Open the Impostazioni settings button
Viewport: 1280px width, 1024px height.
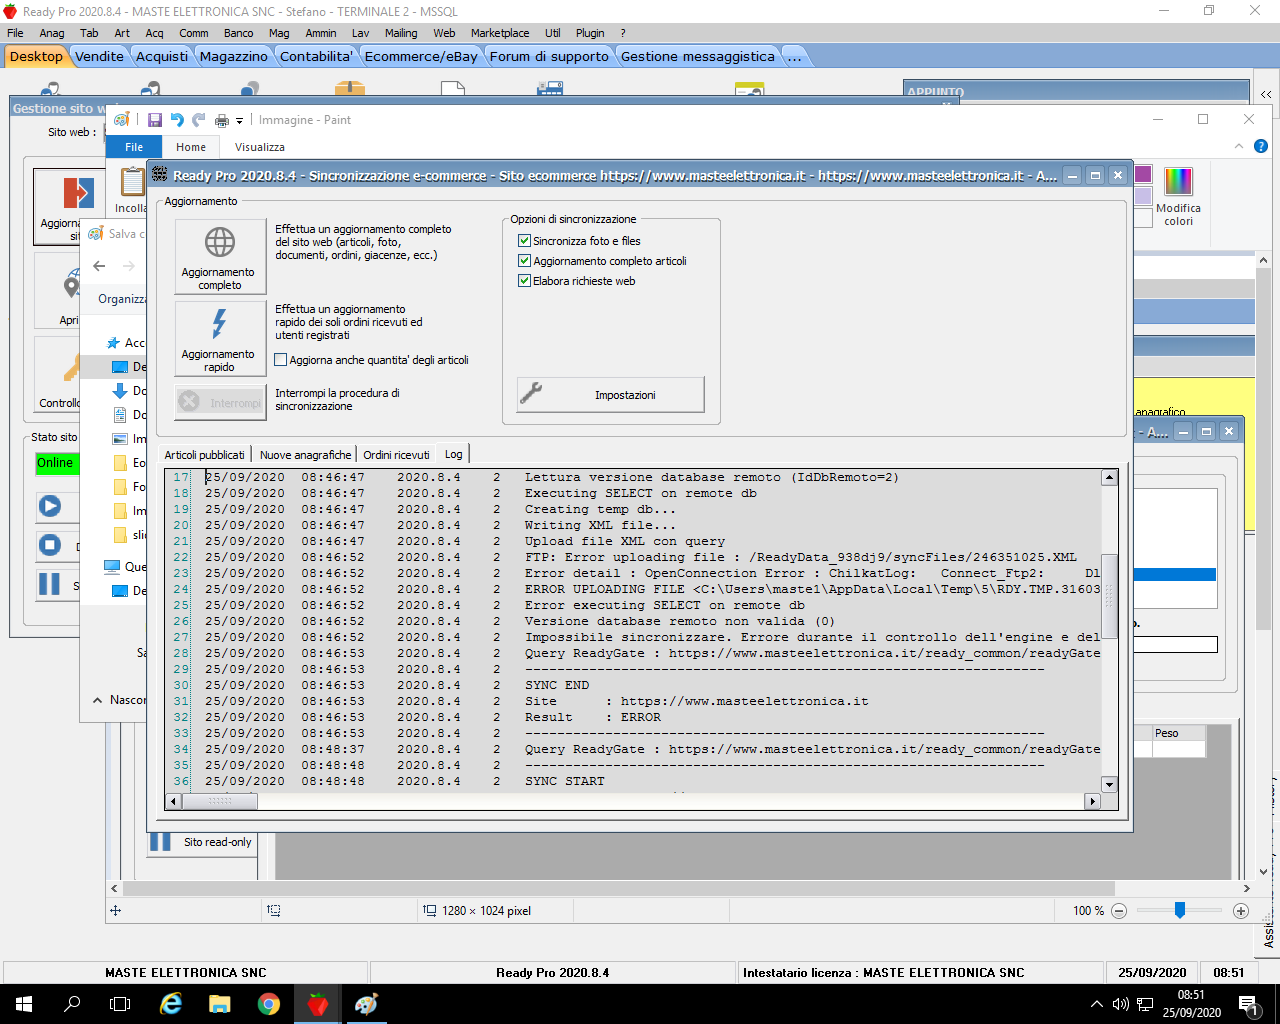(610, 395)
